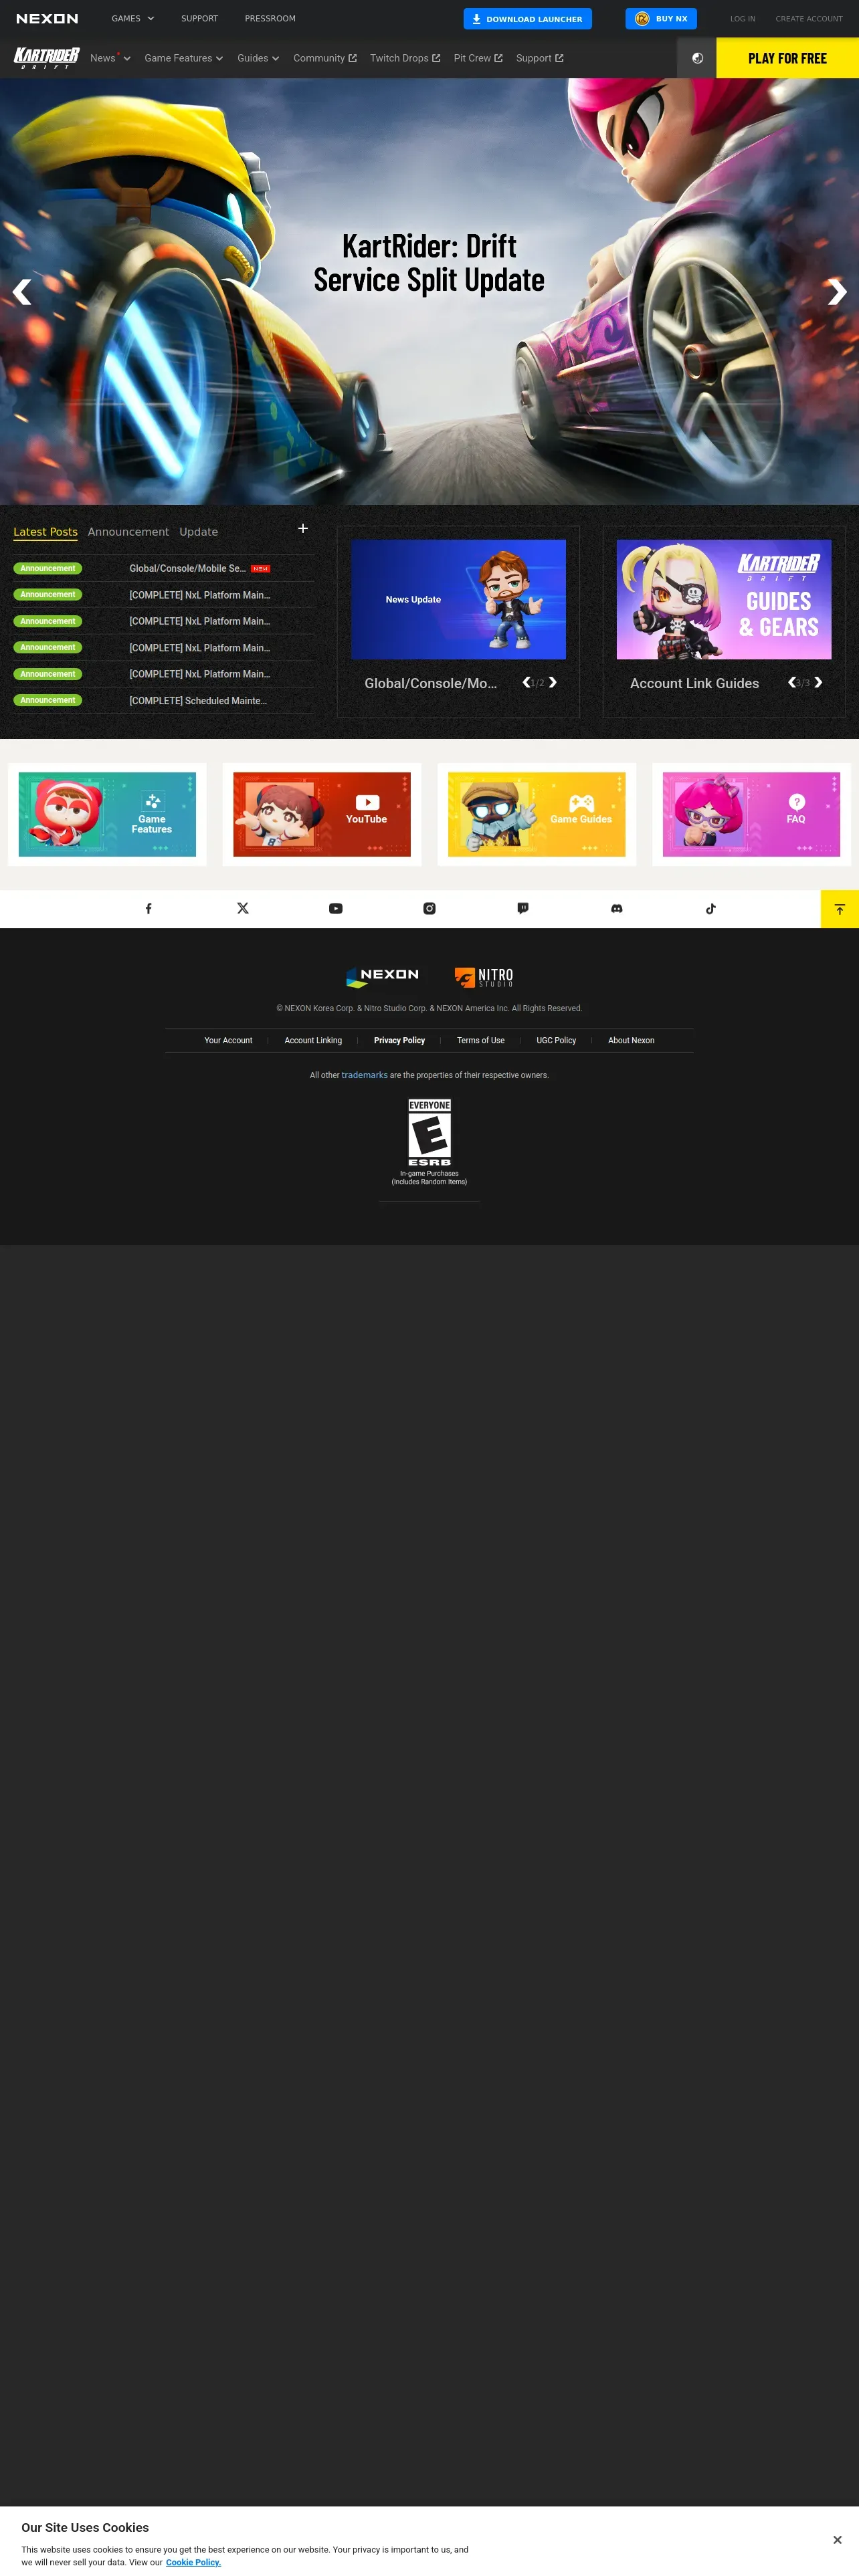The image size is (859, 2576).
Task: Click About Nexon footer link
Action: [631, 1040]
